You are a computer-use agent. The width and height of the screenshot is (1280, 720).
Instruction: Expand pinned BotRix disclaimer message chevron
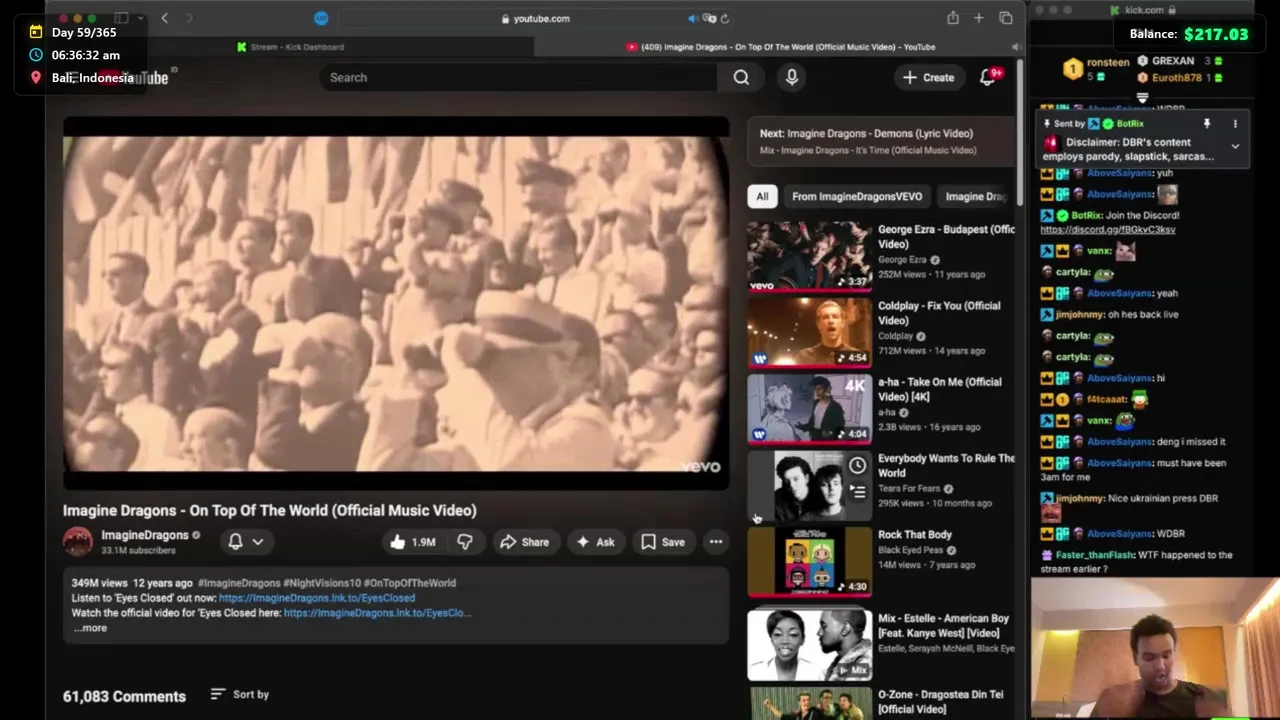click(1235, 146)
